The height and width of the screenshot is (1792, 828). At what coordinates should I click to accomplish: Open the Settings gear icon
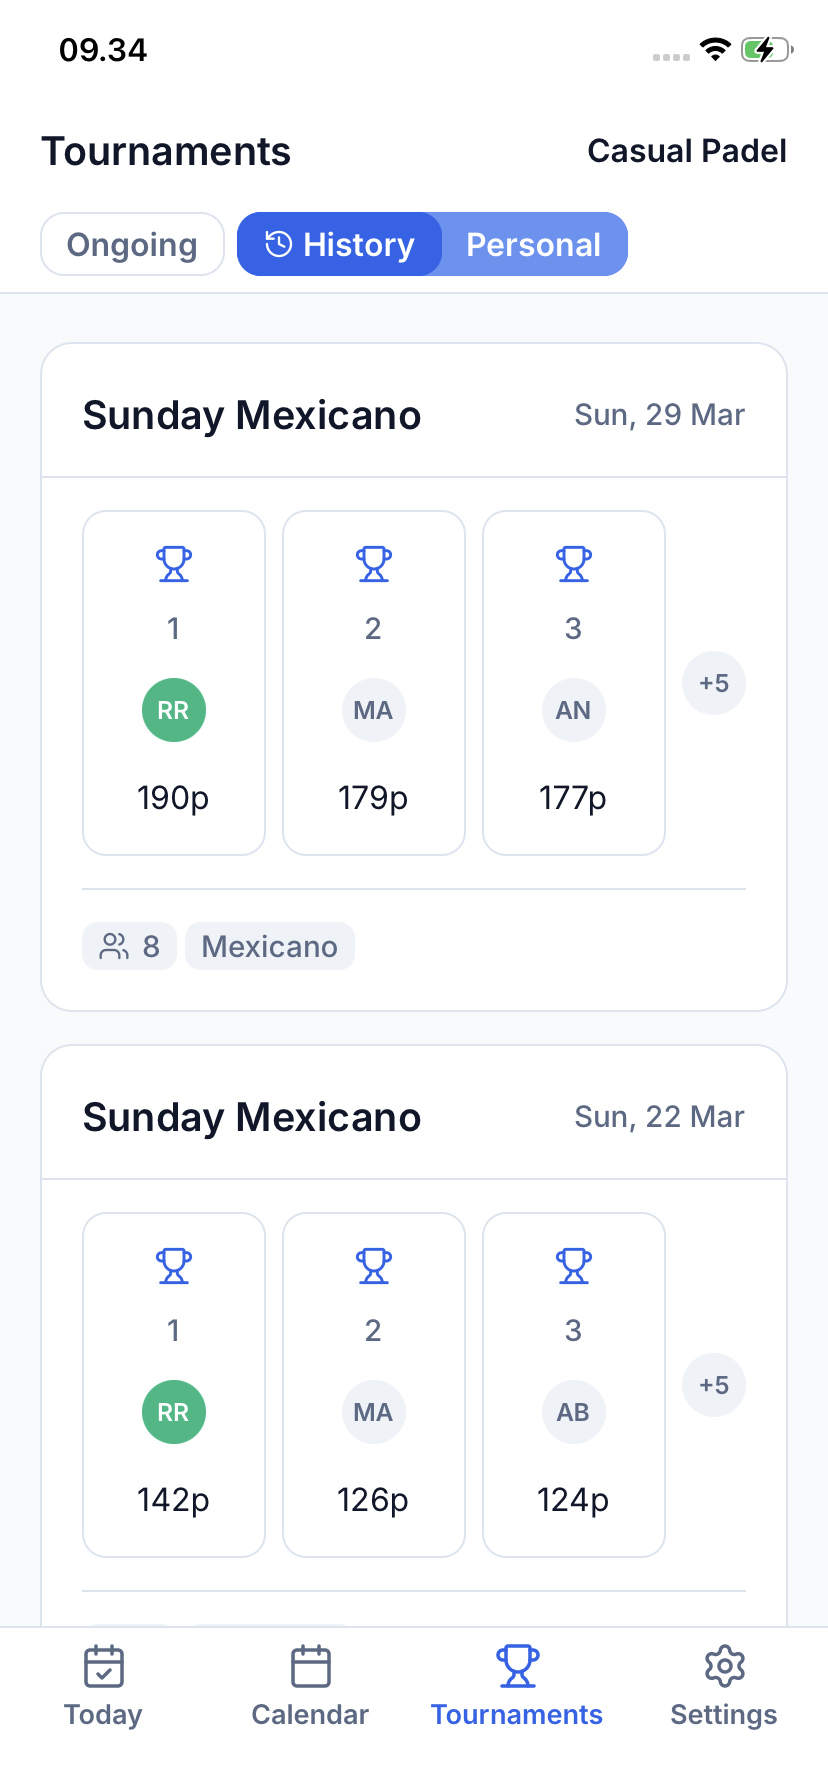point(724,1667)
